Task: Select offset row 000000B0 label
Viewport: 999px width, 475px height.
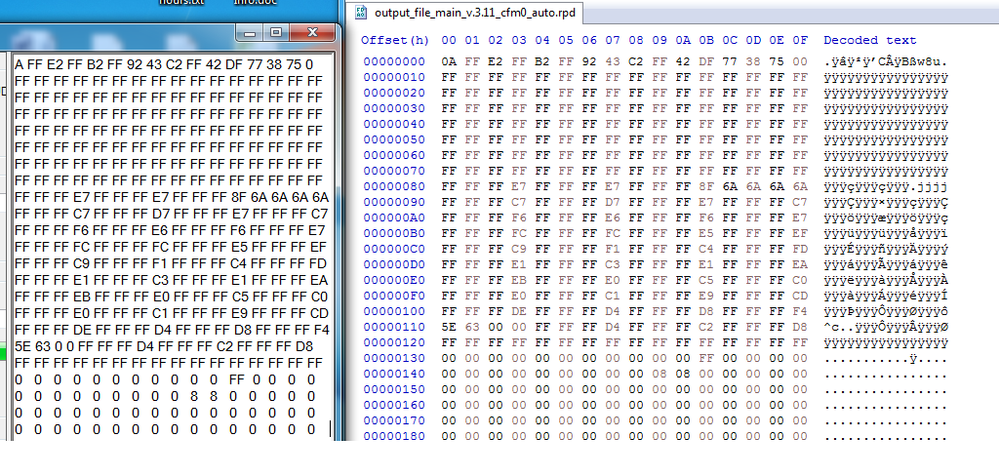Action: point(394,234)
